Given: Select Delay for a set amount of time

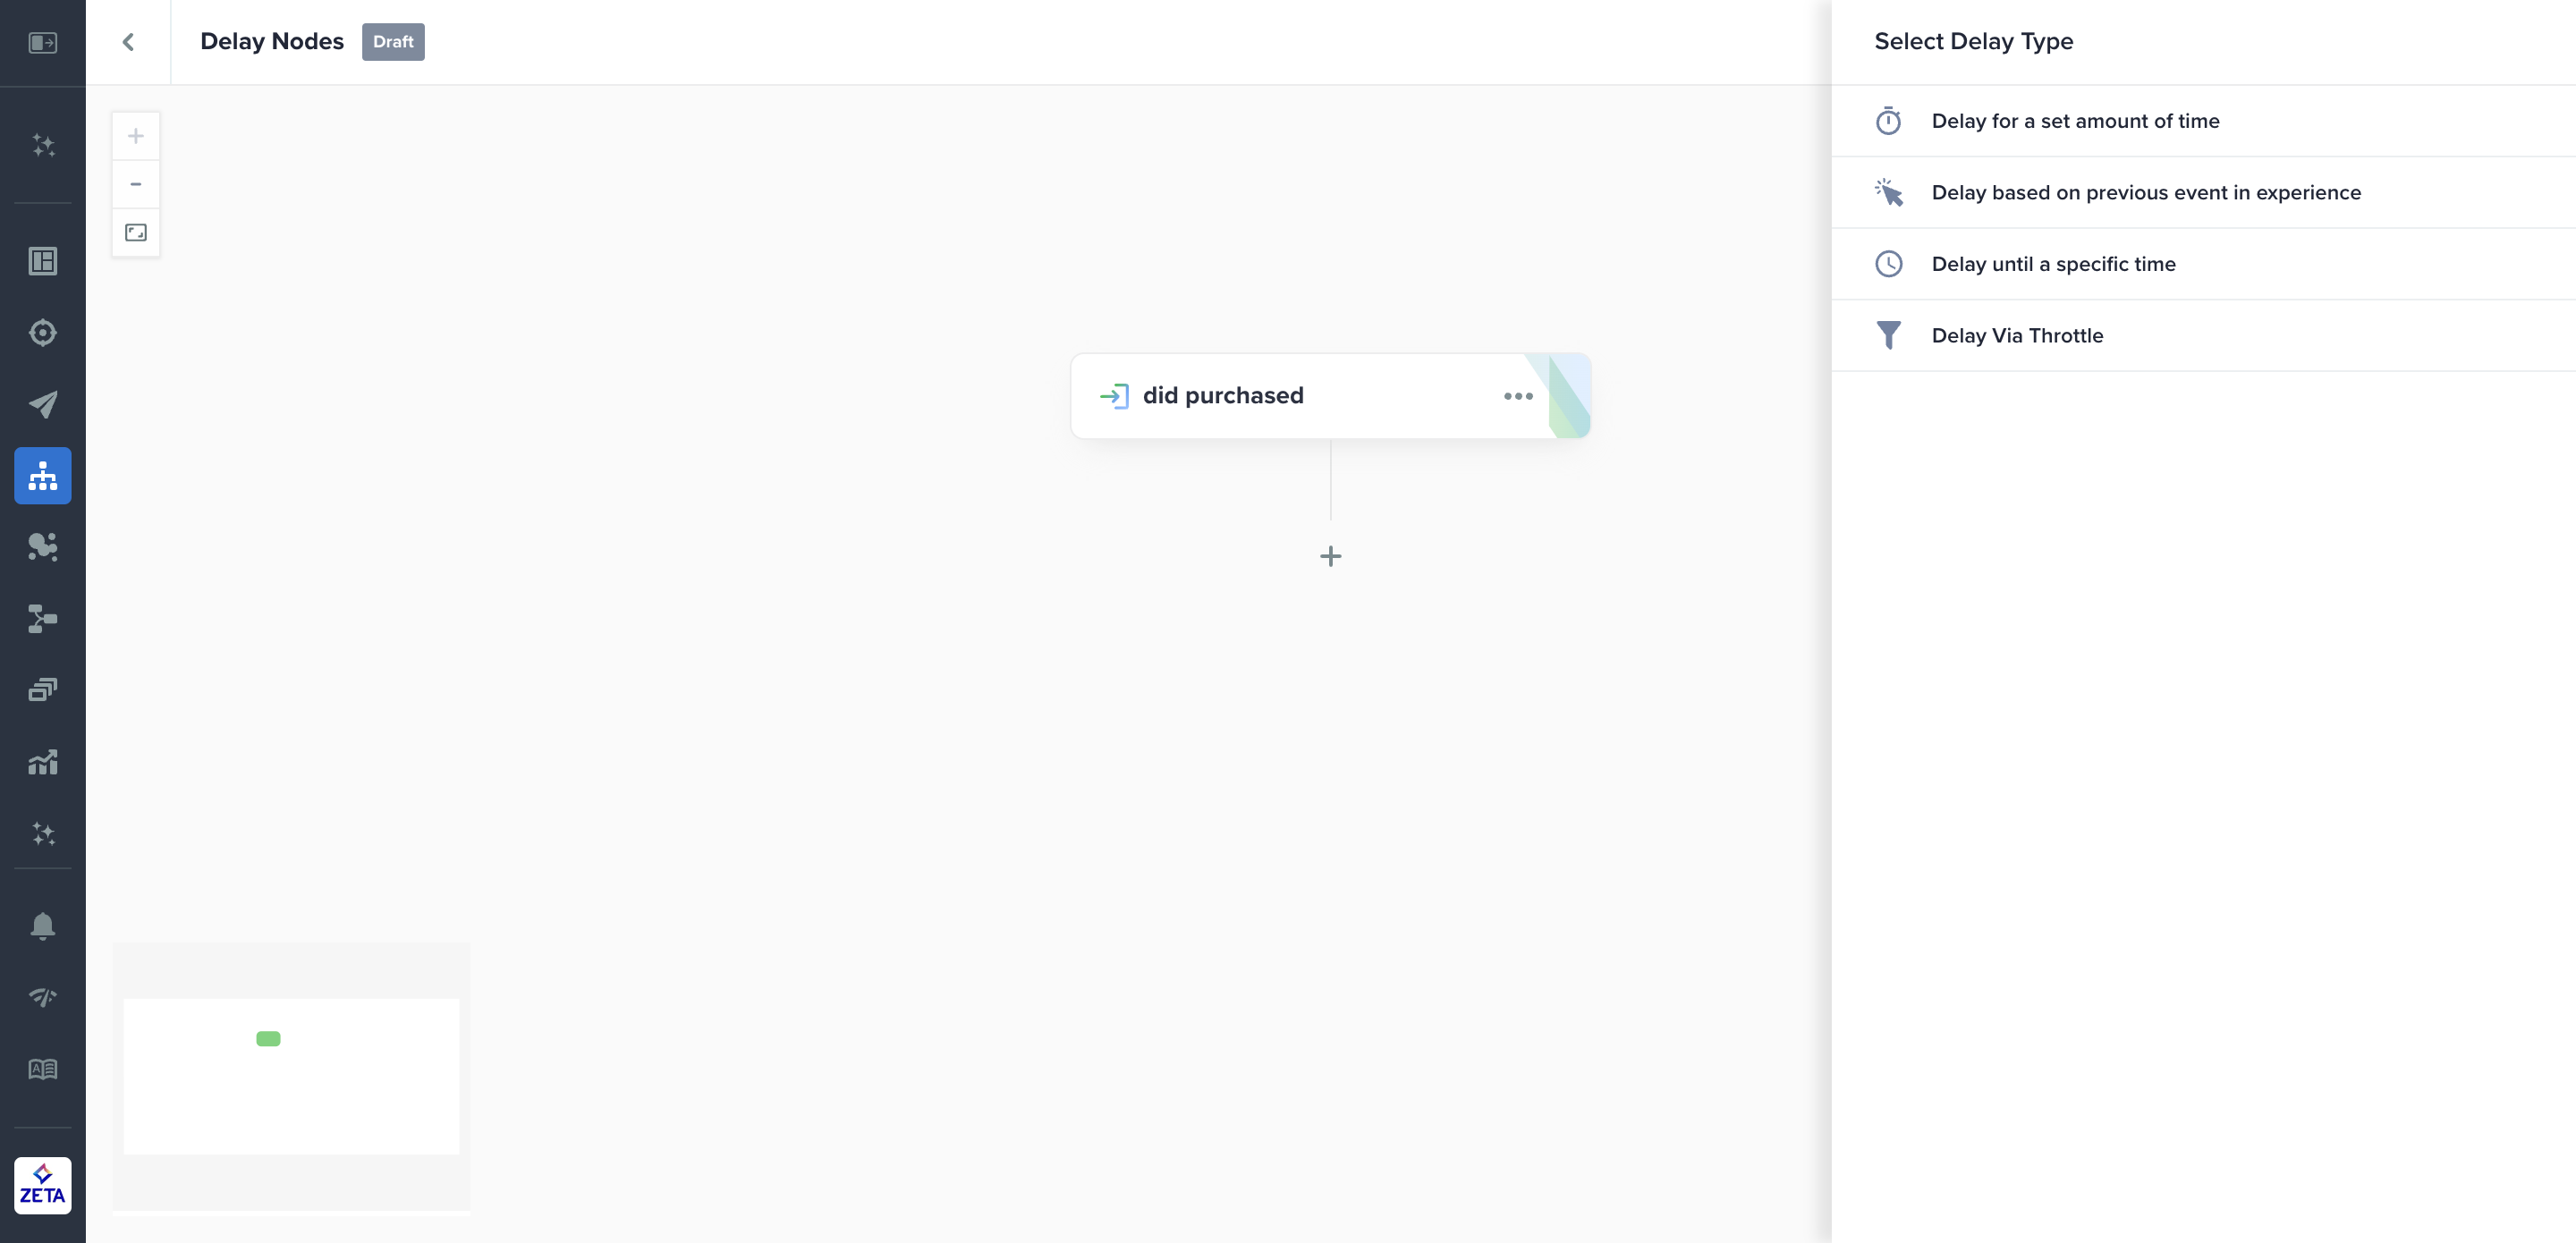Looking at the screenshot, I should (2075, 121).
